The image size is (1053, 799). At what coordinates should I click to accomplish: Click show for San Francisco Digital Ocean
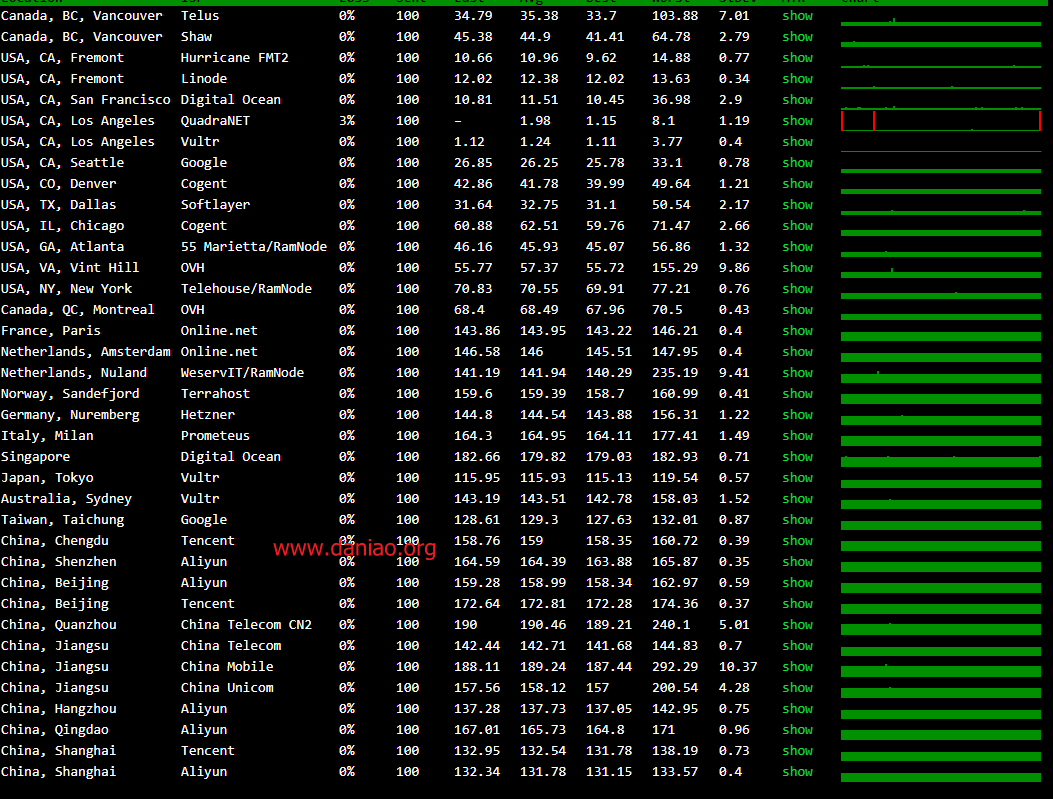pos(797,99)
